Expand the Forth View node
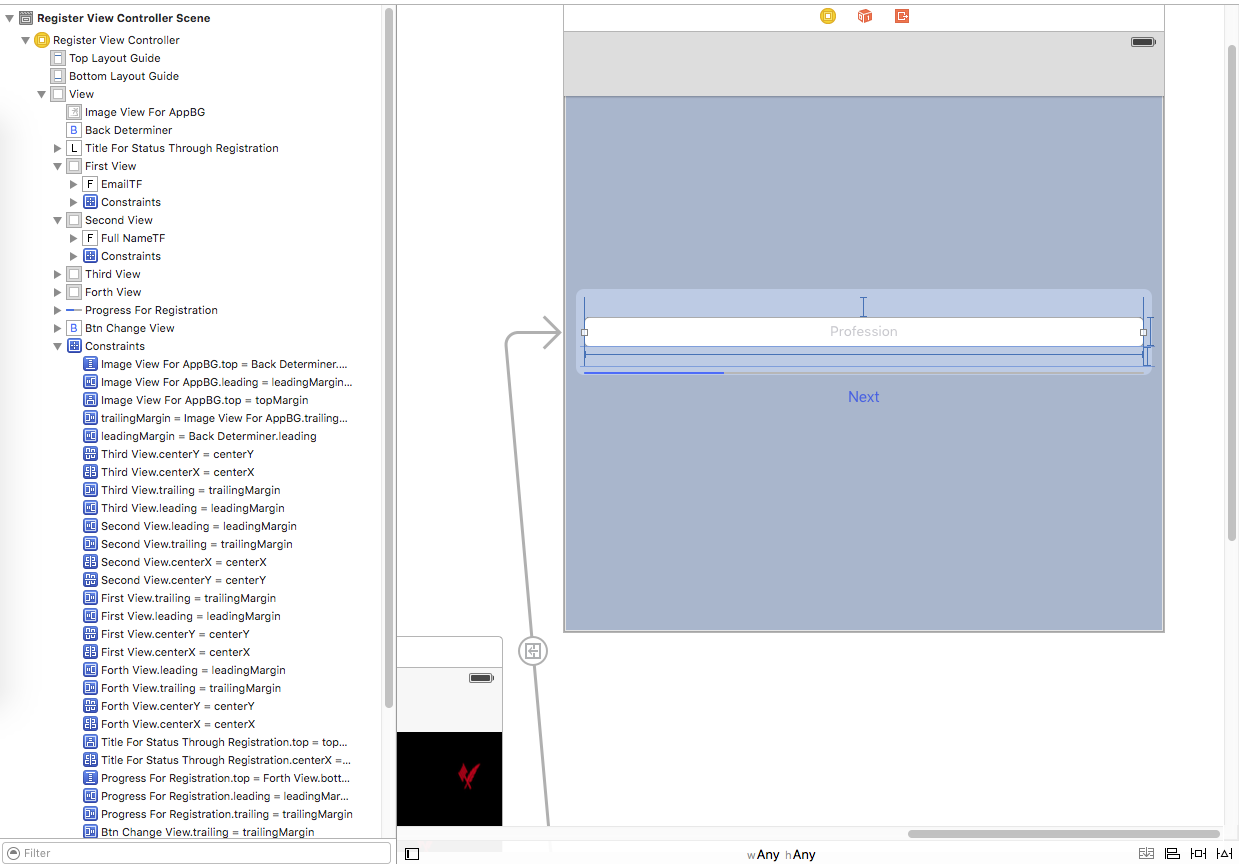This screenshot has height=864, width=1239. 57,292
